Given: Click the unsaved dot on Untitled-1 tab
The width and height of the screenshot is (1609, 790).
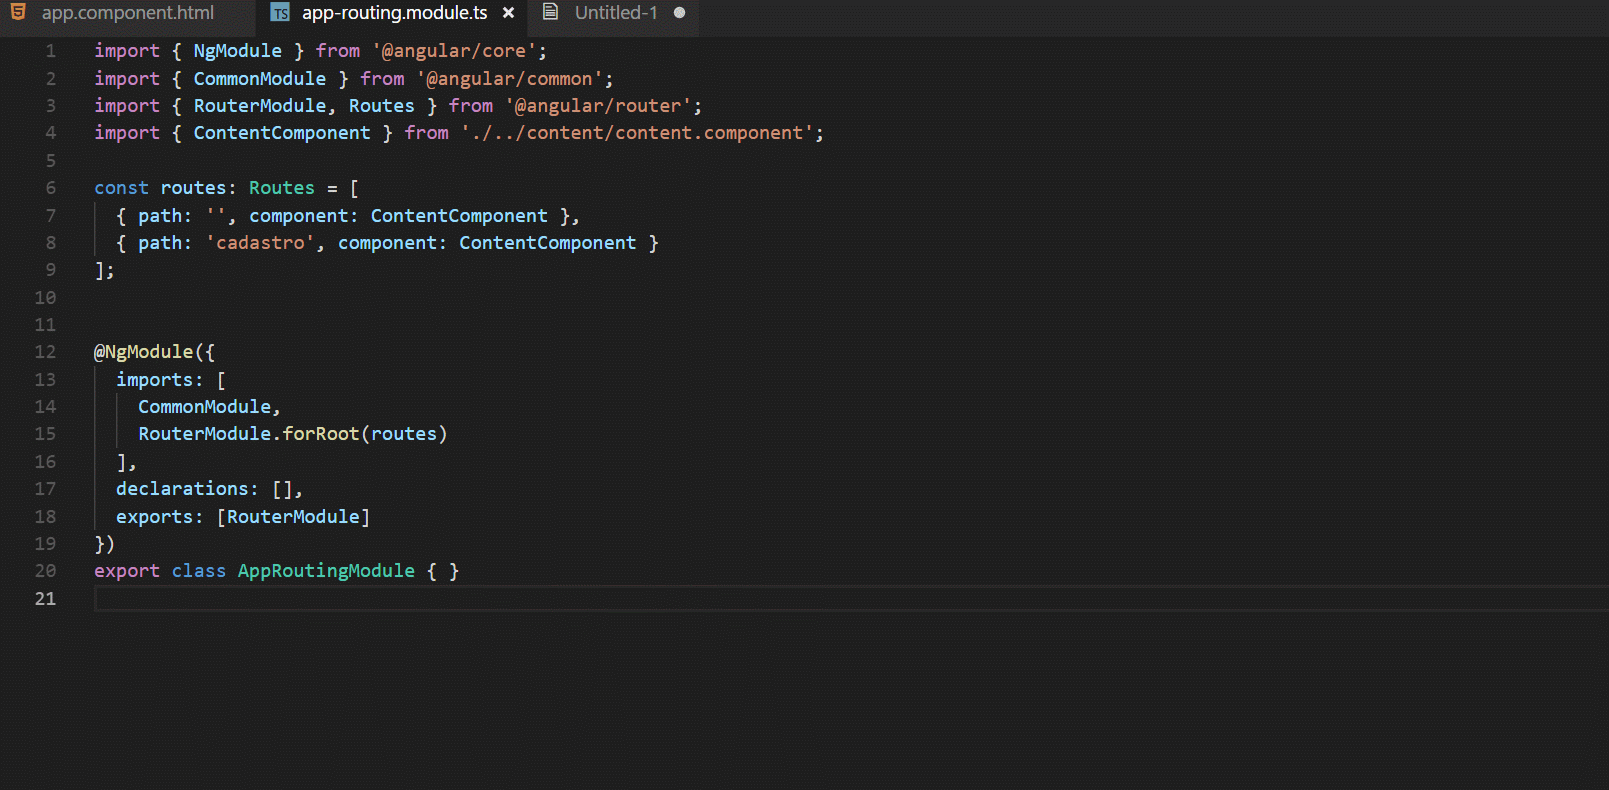Looking at the screenshot, I should (x=680, y=13).
